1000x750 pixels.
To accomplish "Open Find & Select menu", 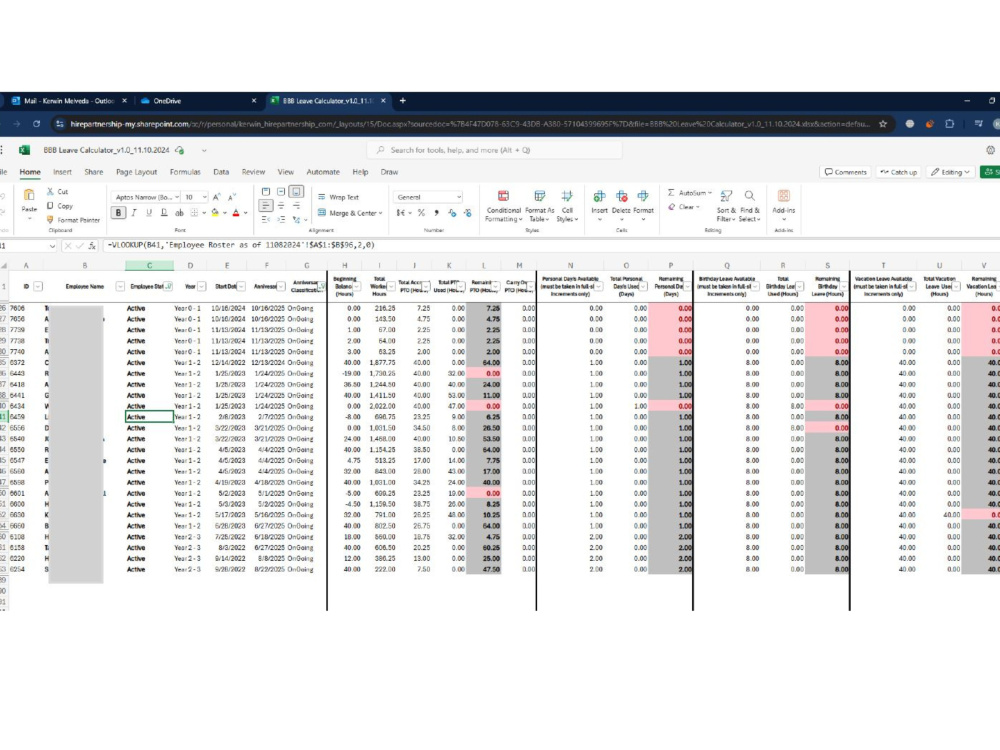I will 750,206.
